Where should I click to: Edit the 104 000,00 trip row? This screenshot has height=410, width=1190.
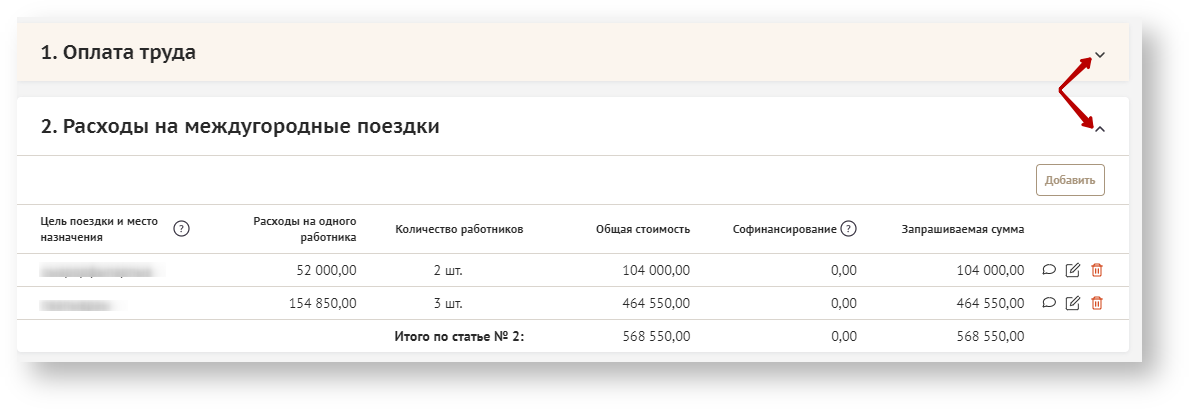pyautogui.click(x=1073, y=270)
